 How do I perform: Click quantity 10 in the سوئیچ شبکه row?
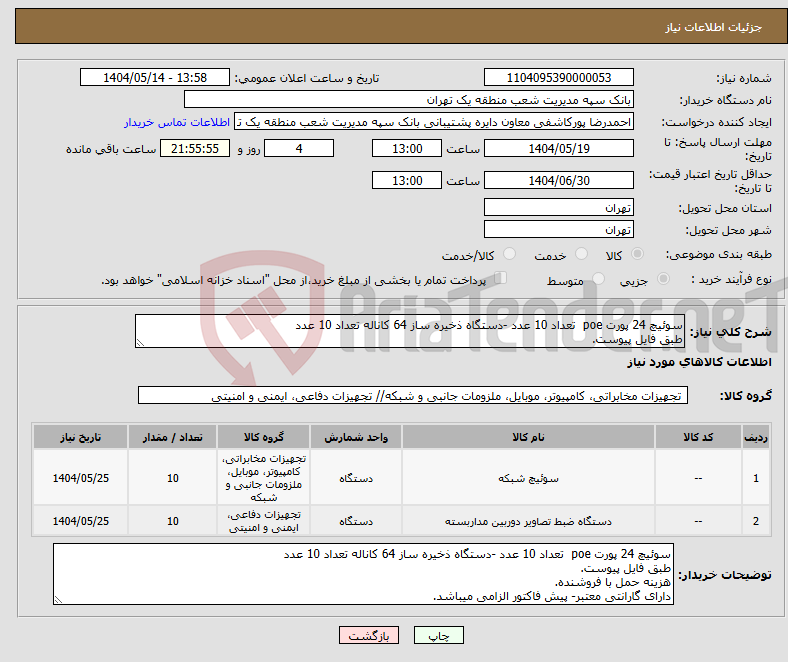[172, 478]
